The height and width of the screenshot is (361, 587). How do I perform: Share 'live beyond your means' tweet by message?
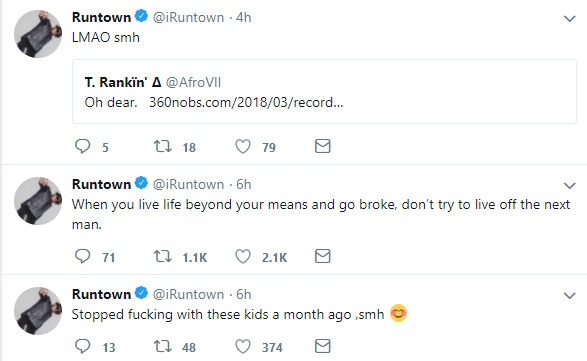(322, 257)
